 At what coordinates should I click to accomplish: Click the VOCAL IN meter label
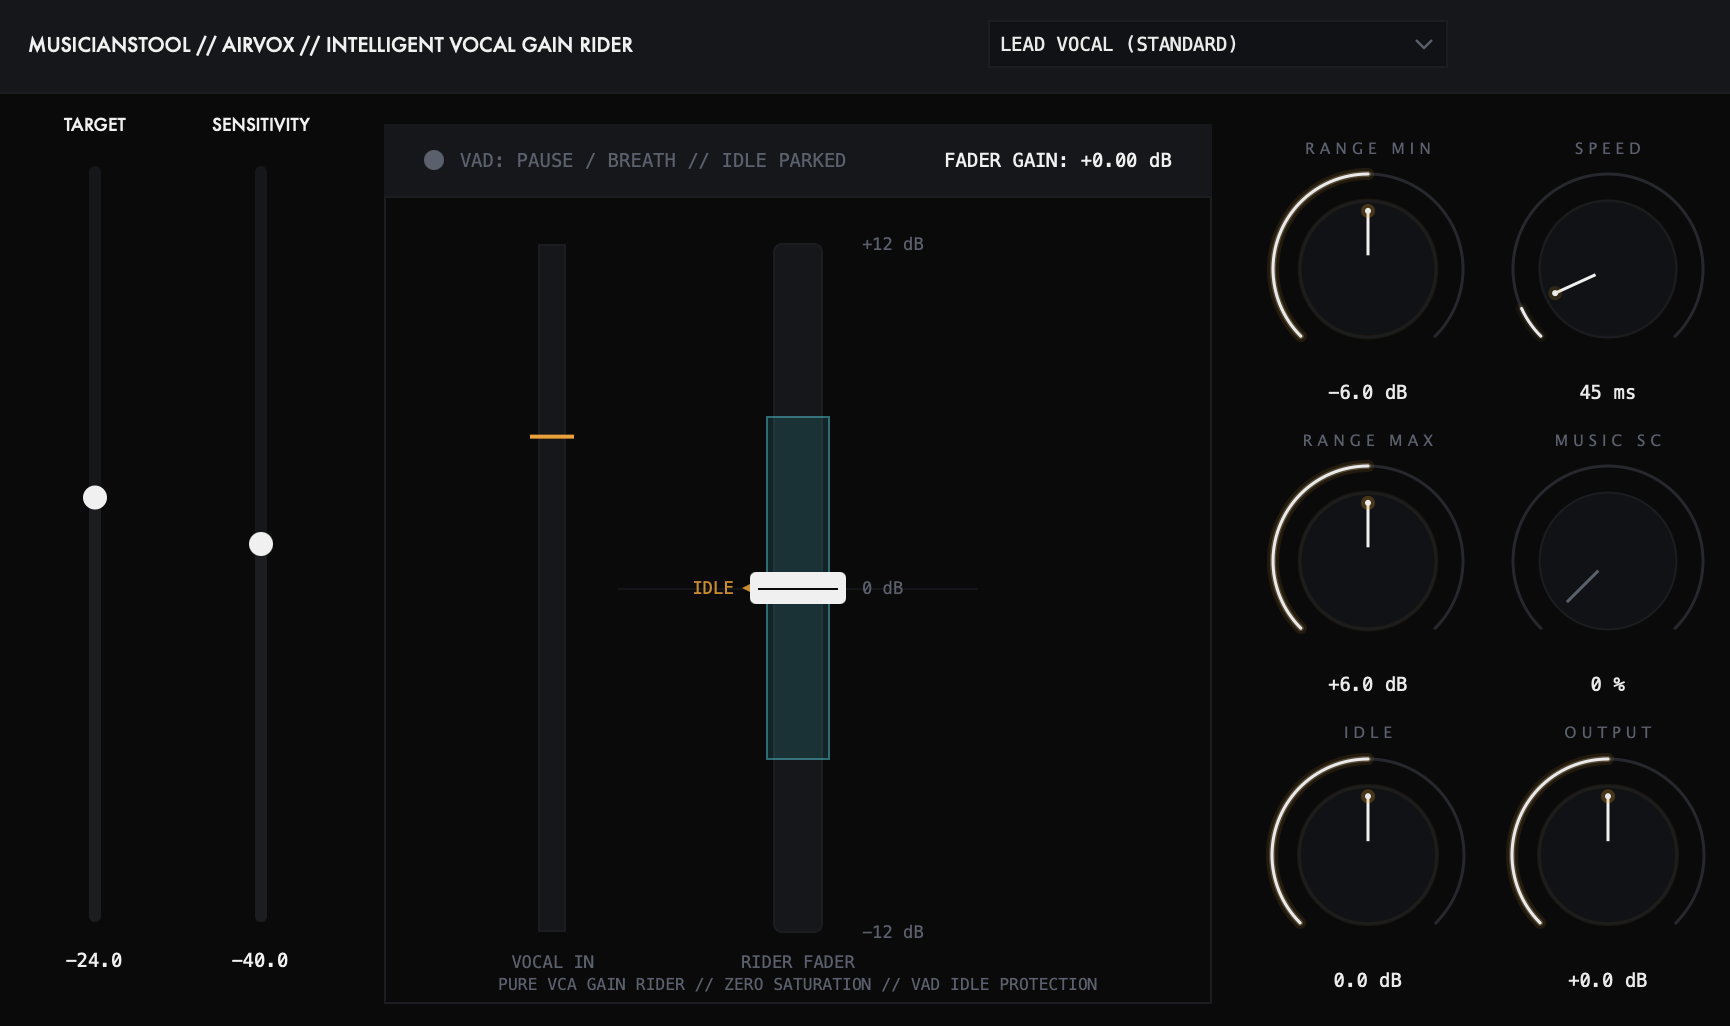[x=553, y=962]
